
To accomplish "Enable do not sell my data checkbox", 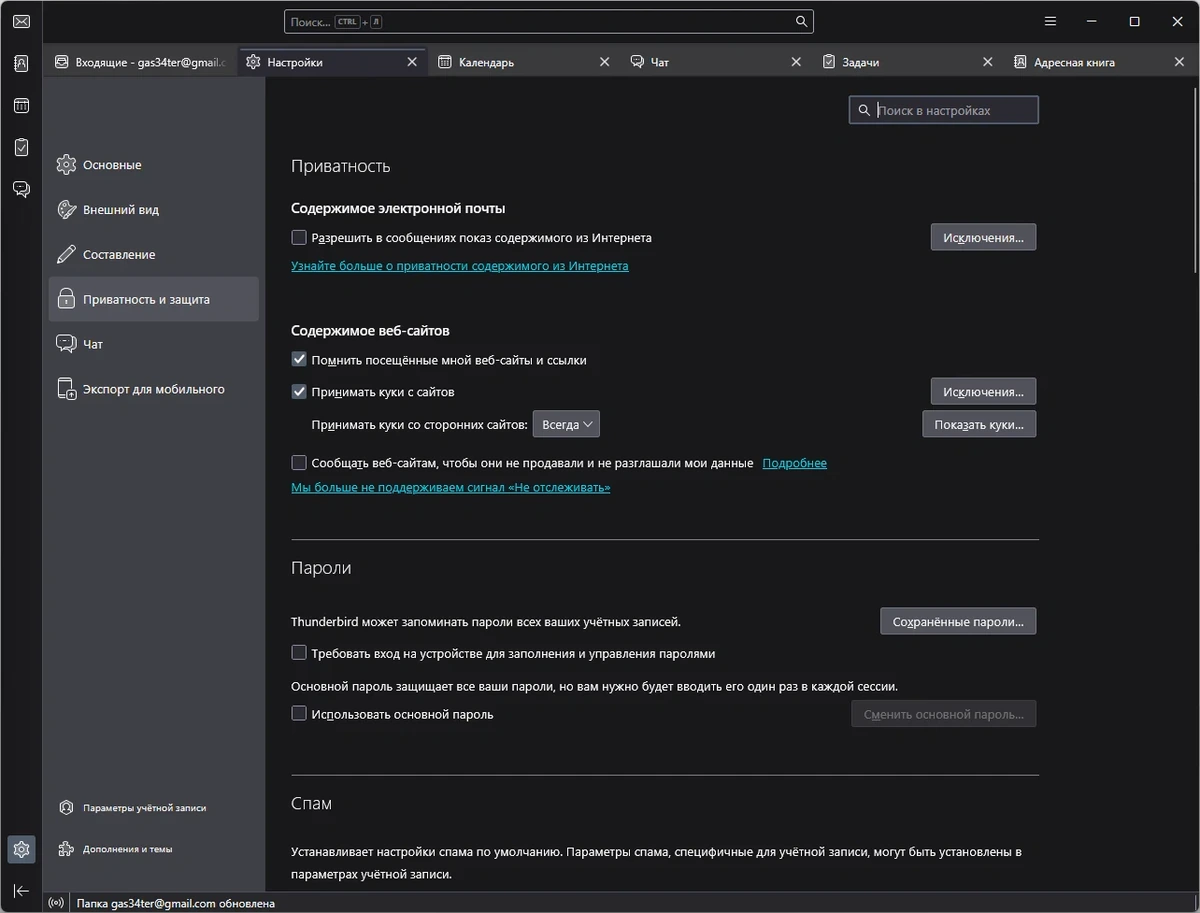I will 299,463.
